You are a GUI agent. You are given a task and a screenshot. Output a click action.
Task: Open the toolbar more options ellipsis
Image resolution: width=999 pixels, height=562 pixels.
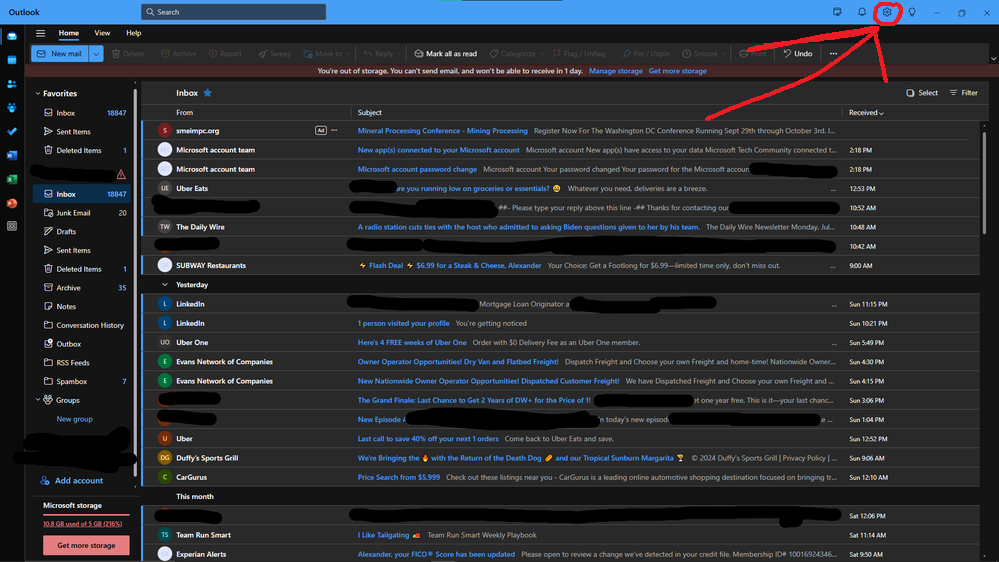[833, 54]
